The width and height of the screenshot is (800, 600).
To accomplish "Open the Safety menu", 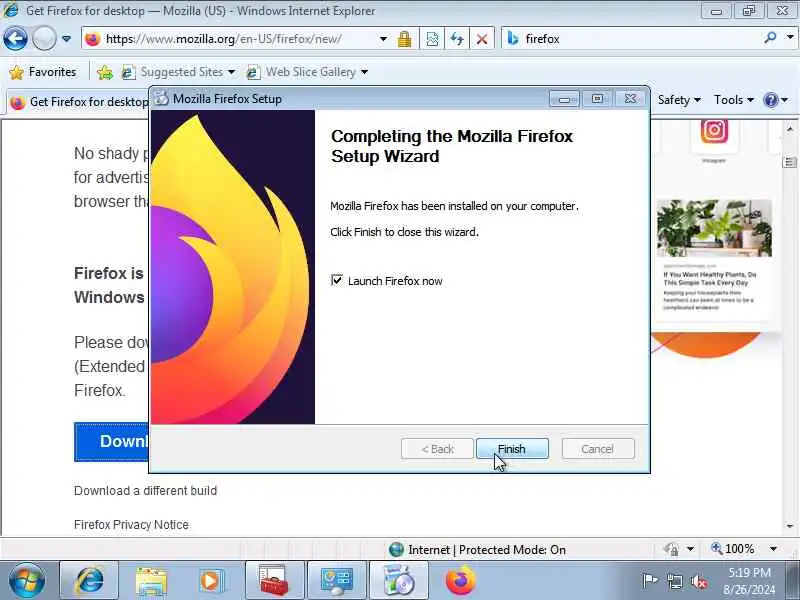I will 679,100.
